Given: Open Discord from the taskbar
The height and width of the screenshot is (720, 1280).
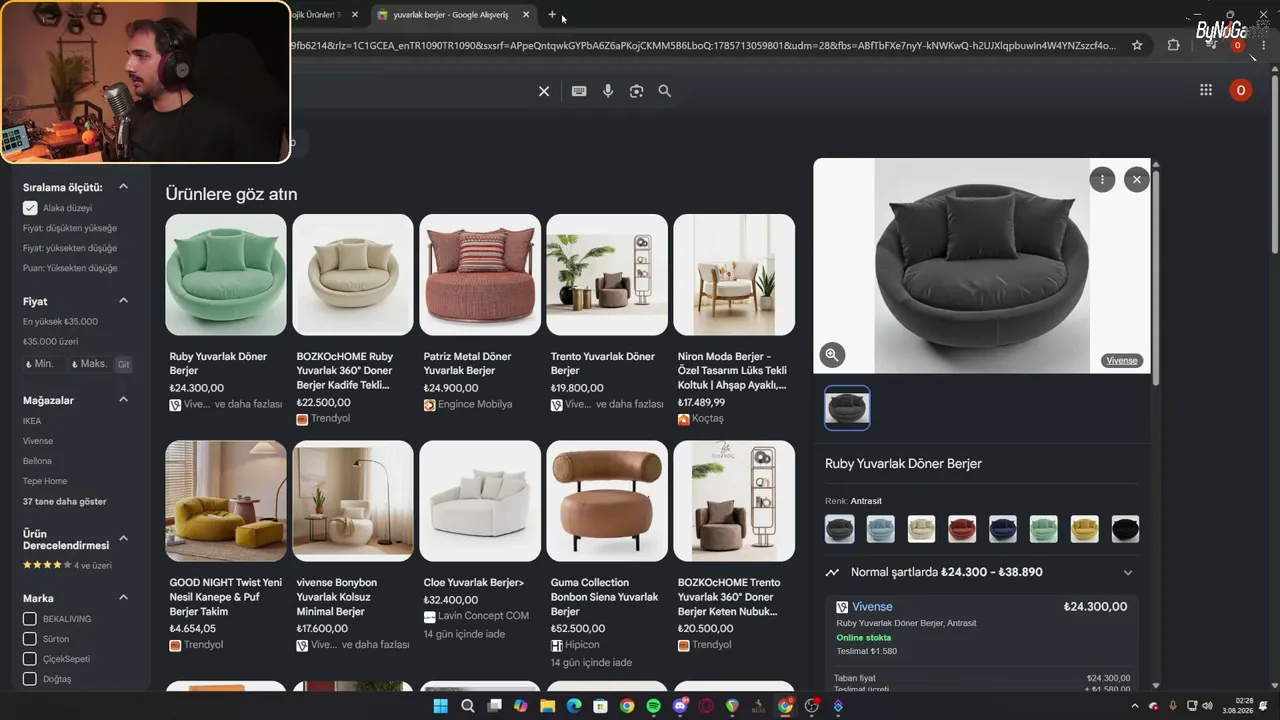Looking at the screenshot, I should click(x=680, y=706).
